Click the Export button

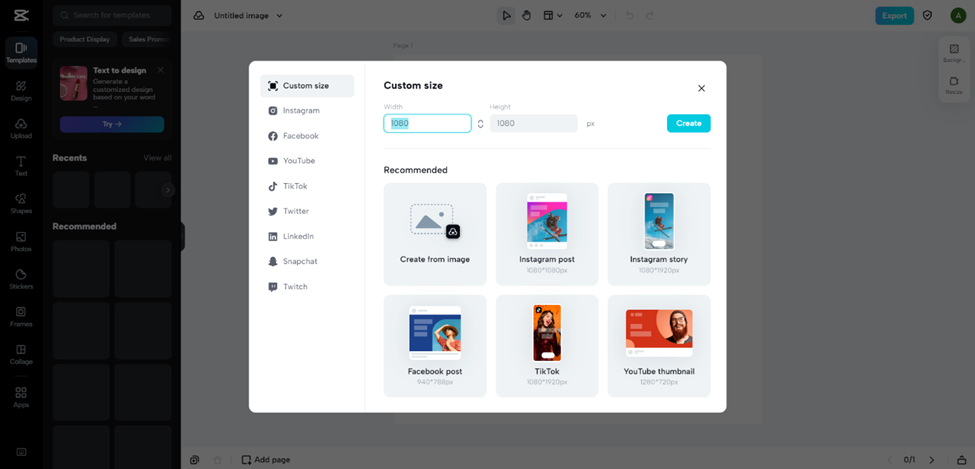(894, 16)
